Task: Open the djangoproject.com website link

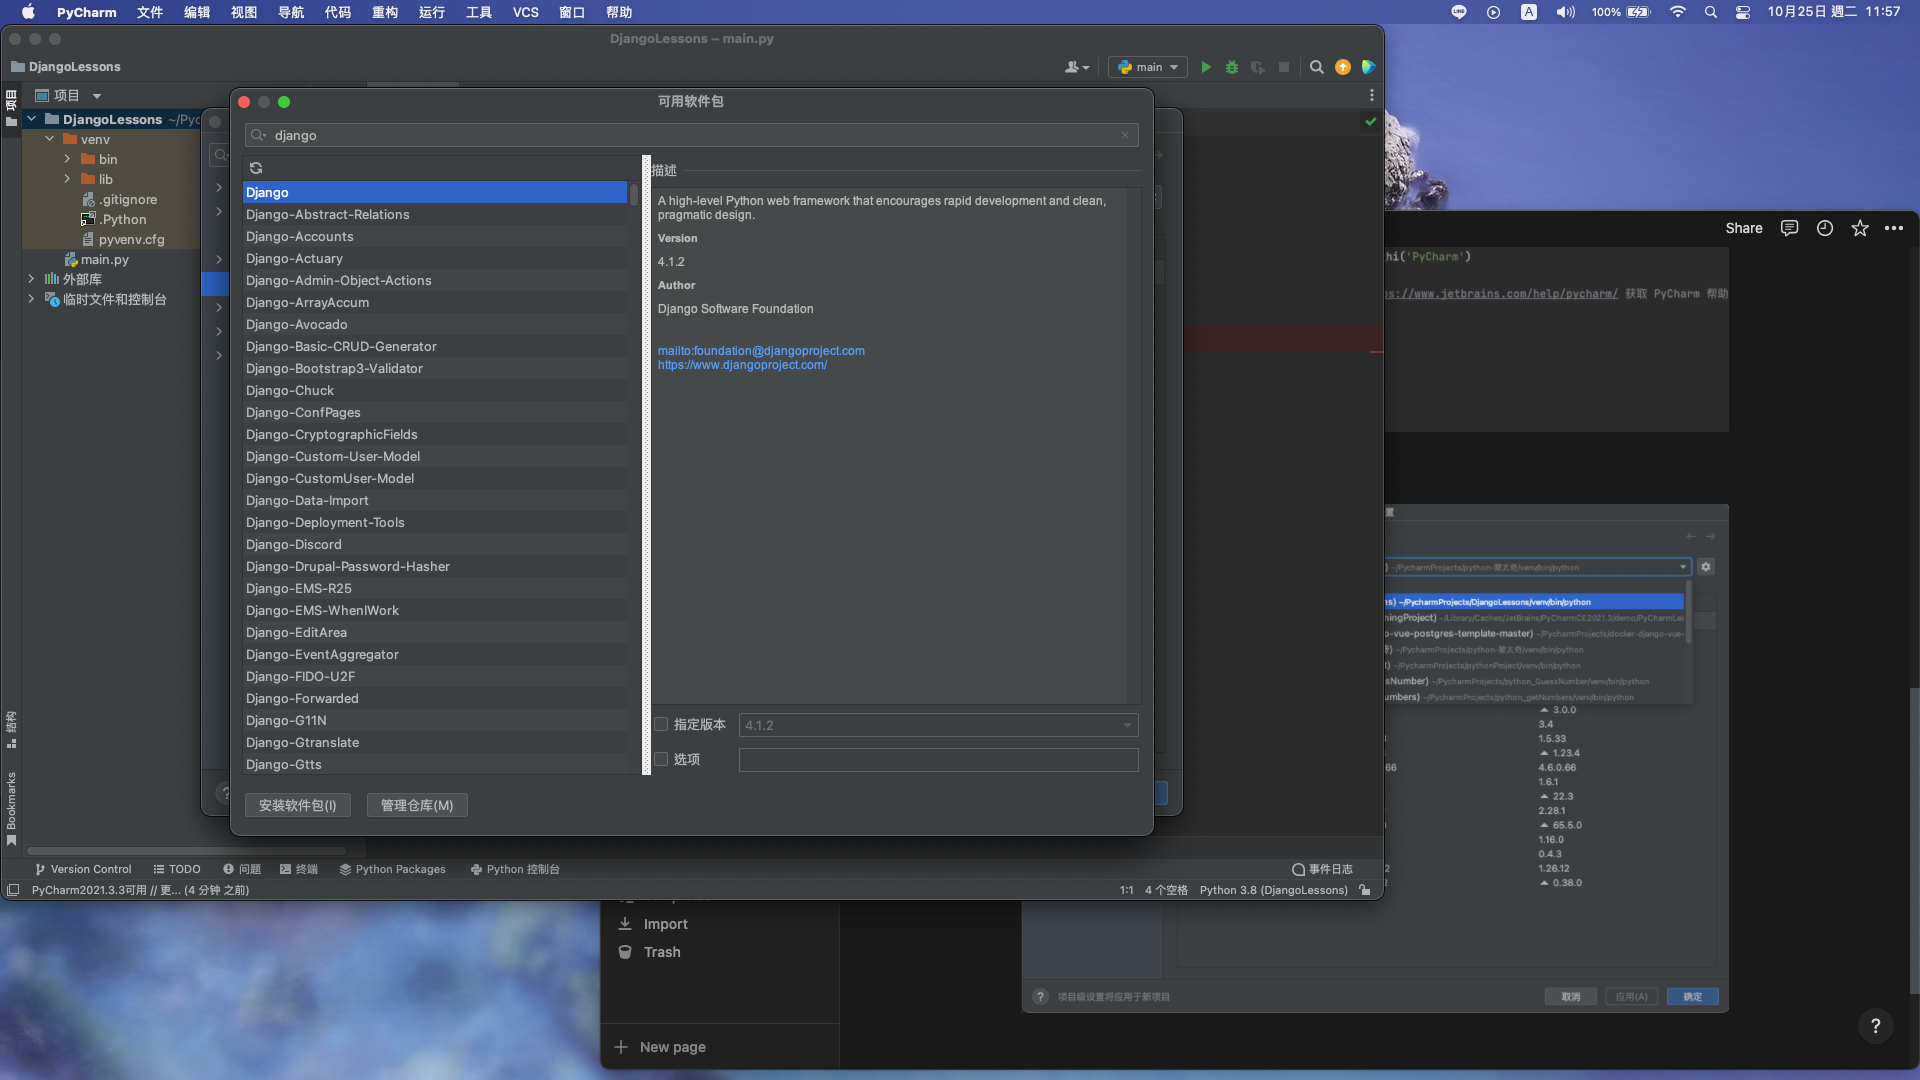Action: tap(742, 365)
